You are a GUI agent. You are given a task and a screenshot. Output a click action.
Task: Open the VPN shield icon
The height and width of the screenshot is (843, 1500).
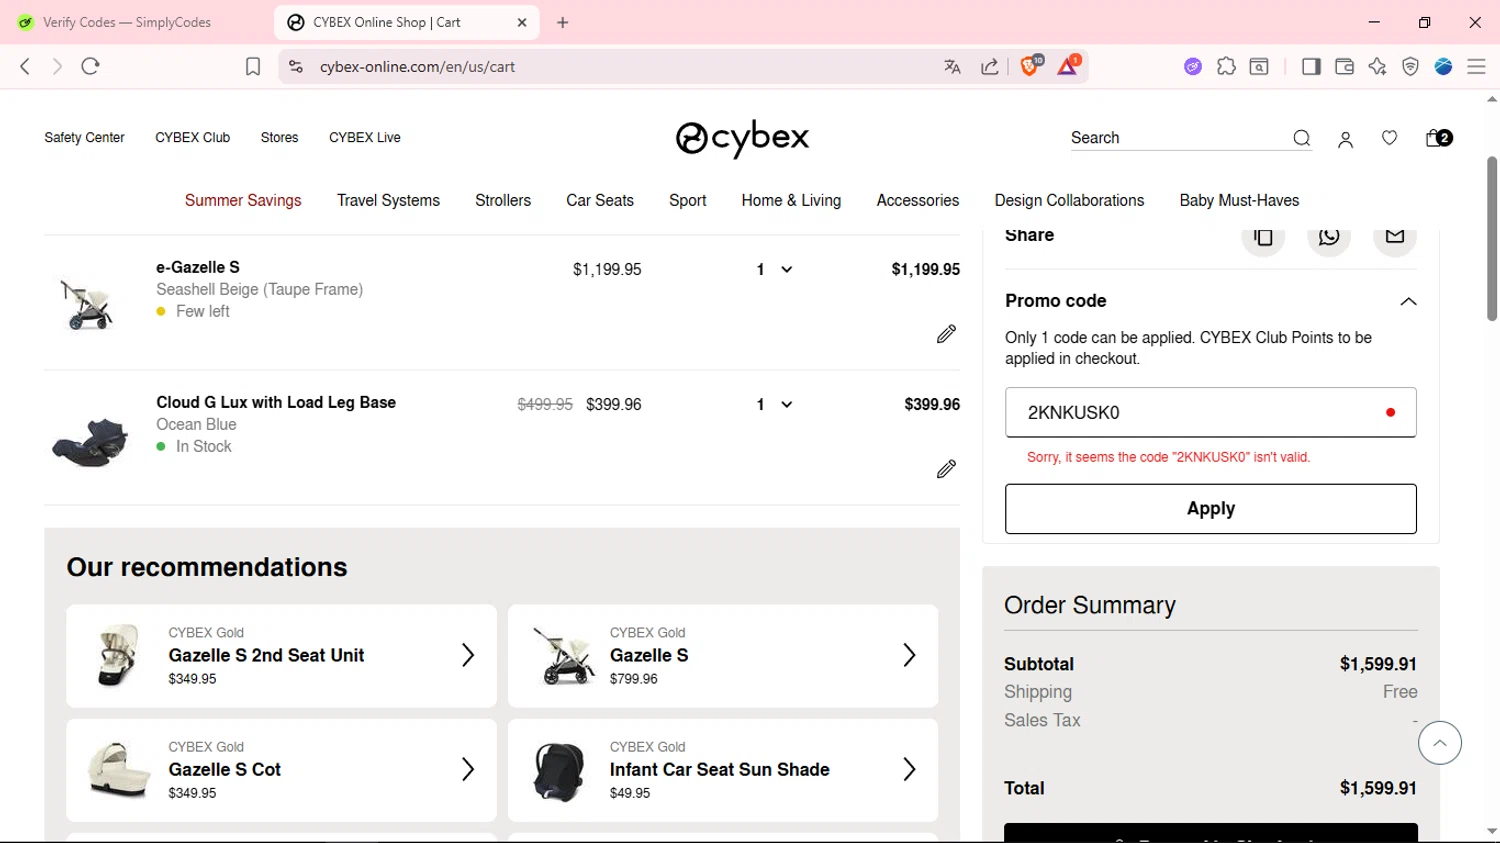click(1410, 66)
